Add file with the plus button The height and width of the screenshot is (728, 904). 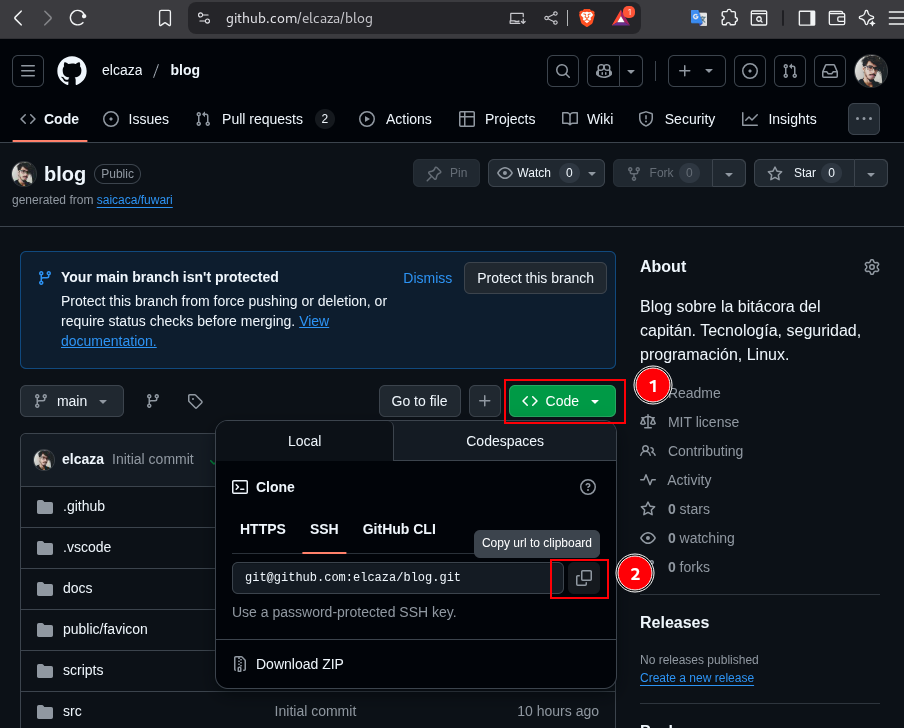485,401
